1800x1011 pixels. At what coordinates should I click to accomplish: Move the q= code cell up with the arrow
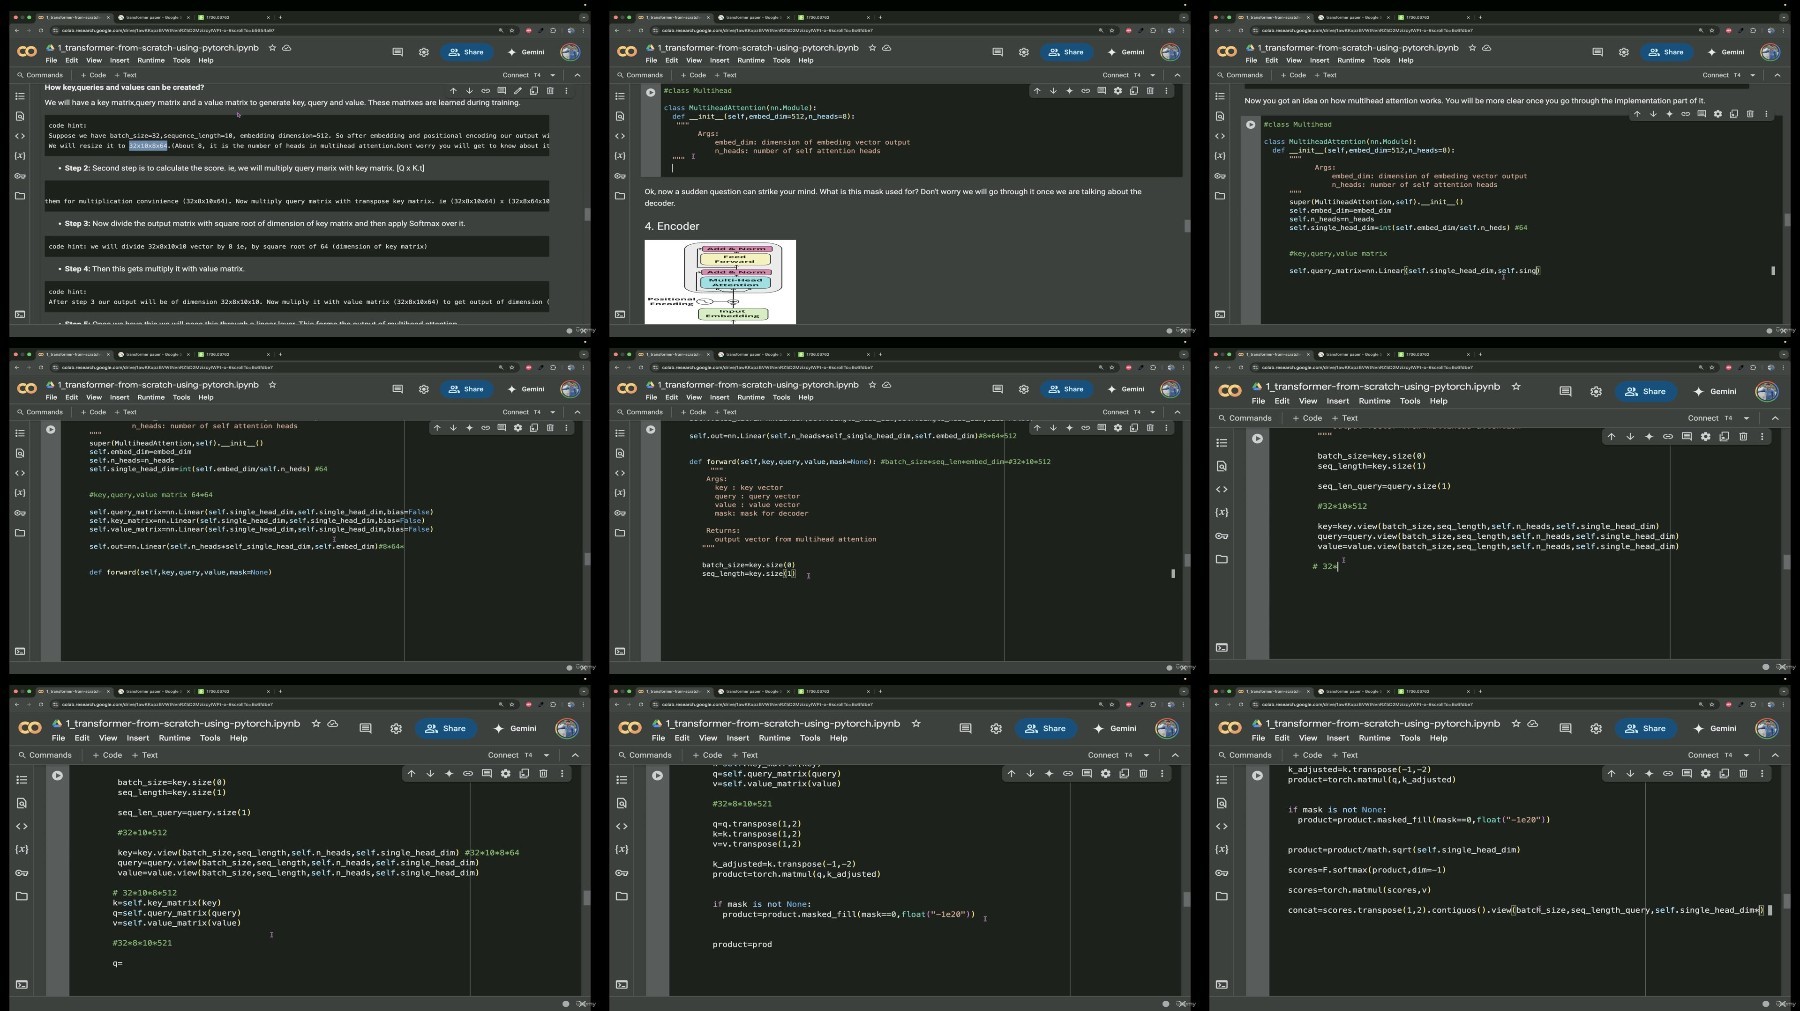pyautogui.click(x=411, y=773)
